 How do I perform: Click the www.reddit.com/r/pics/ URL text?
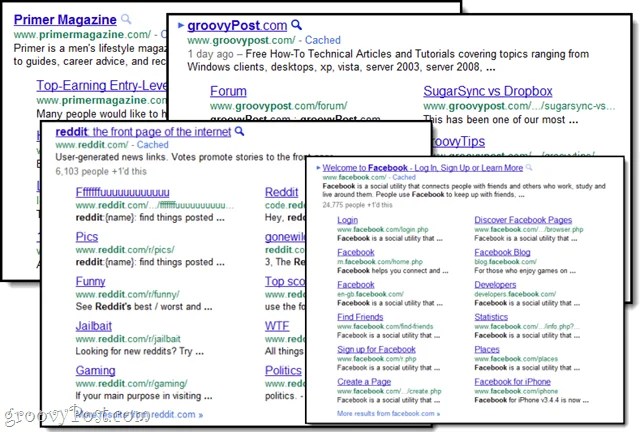coord(125,249)
